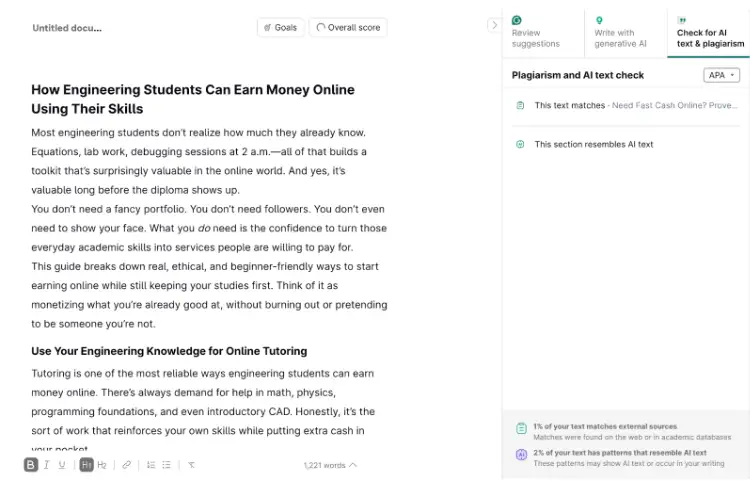Toggle italic formatting
Image resolution: width=750 pixels, height=493 pixels.
pos(47,465)
